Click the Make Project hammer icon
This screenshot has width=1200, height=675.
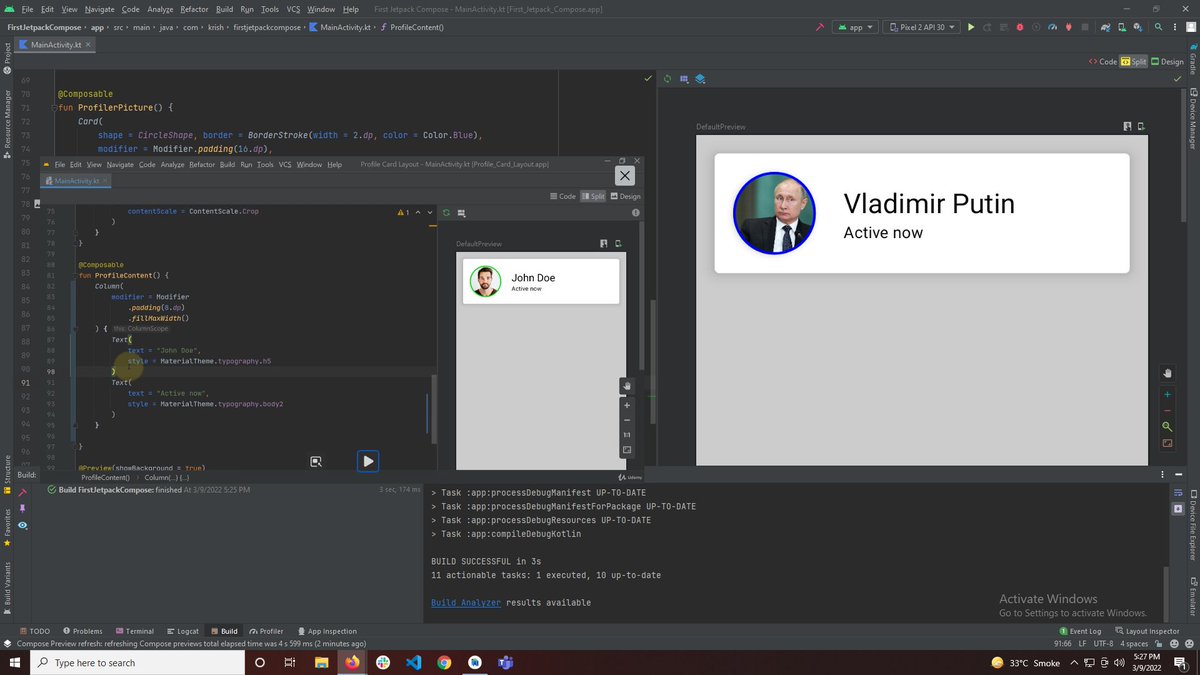820,27
